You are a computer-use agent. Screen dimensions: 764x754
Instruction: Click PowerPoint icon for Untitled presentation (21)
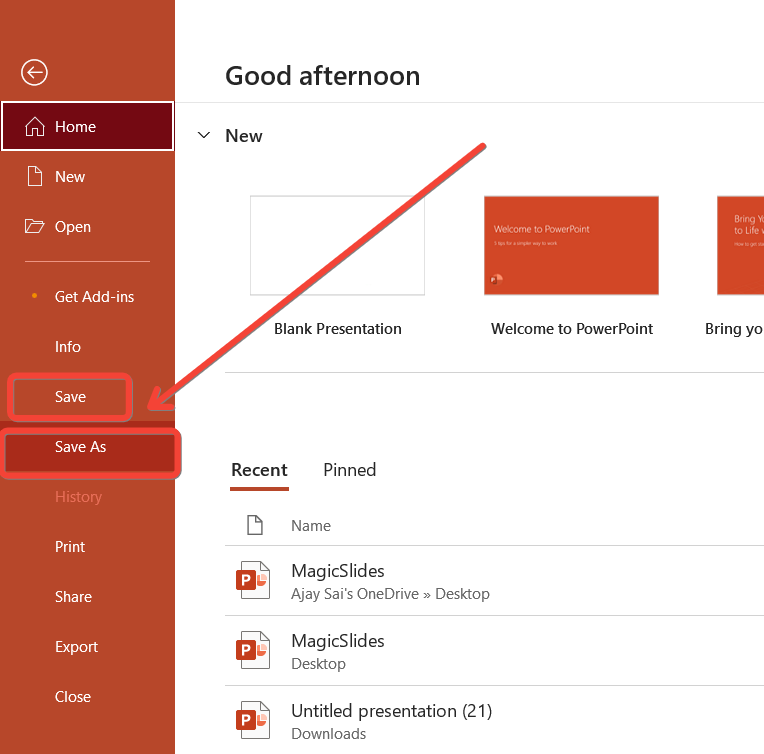253,720
